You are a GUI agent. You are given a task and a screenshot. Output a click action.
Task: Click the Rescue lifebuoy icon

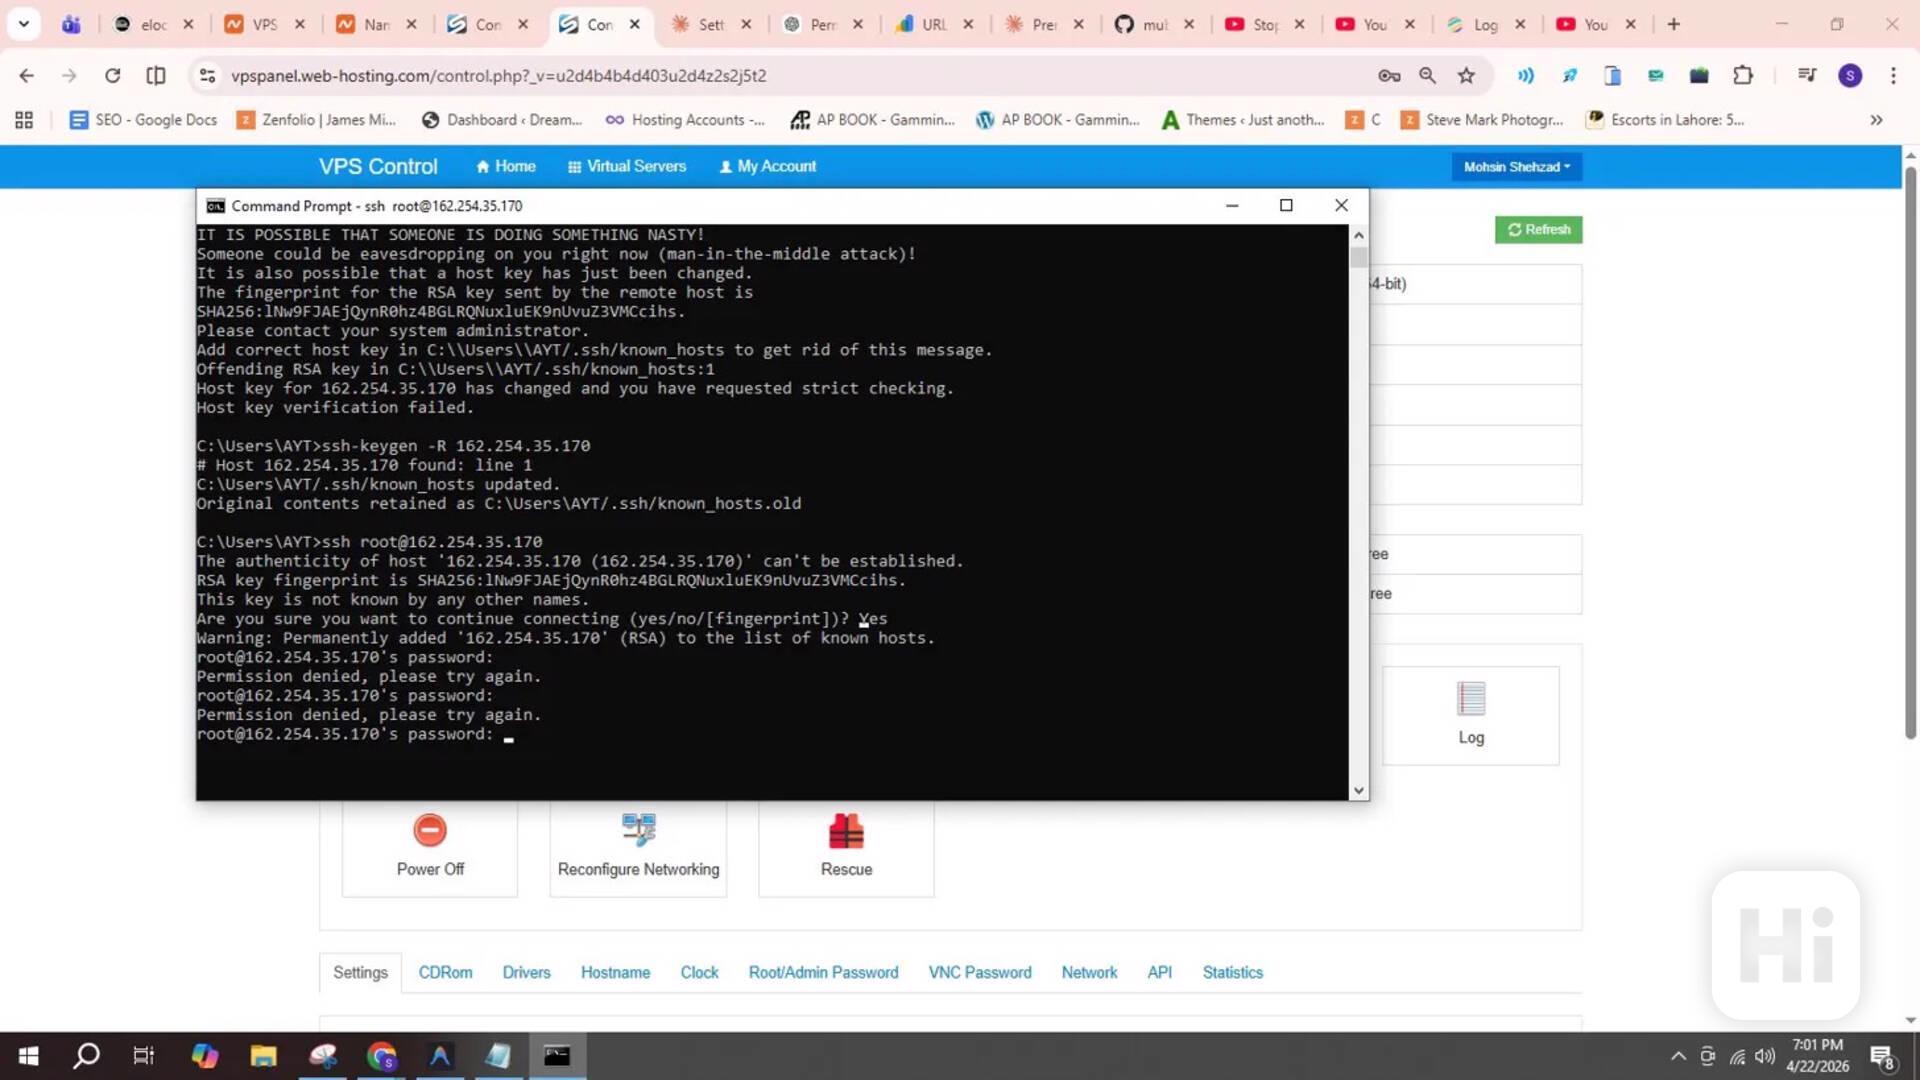point(846,830)
